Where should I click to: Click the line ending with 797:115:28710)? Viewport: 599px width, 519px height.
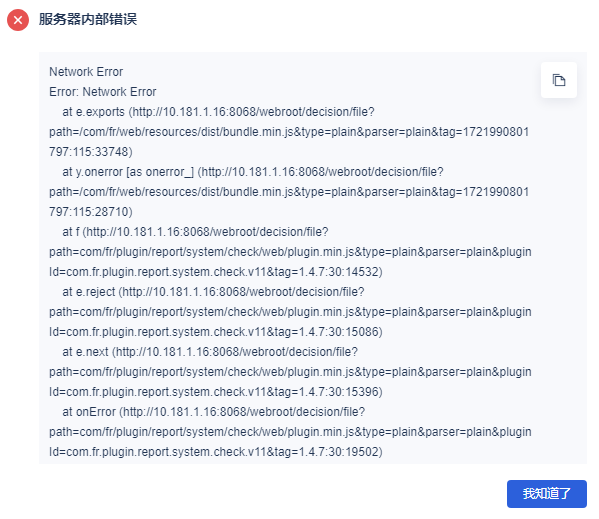pyautogui.click(x=91, y=212)
